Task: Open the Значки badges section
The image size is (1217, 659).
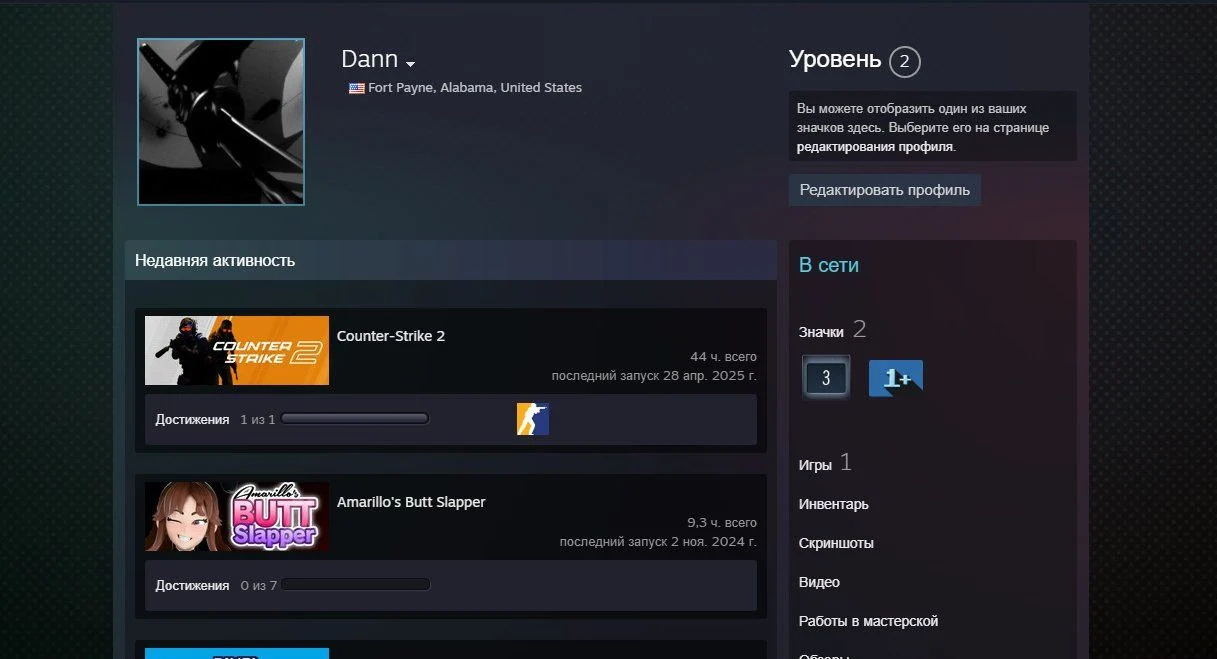Action: tap(821, 332)
